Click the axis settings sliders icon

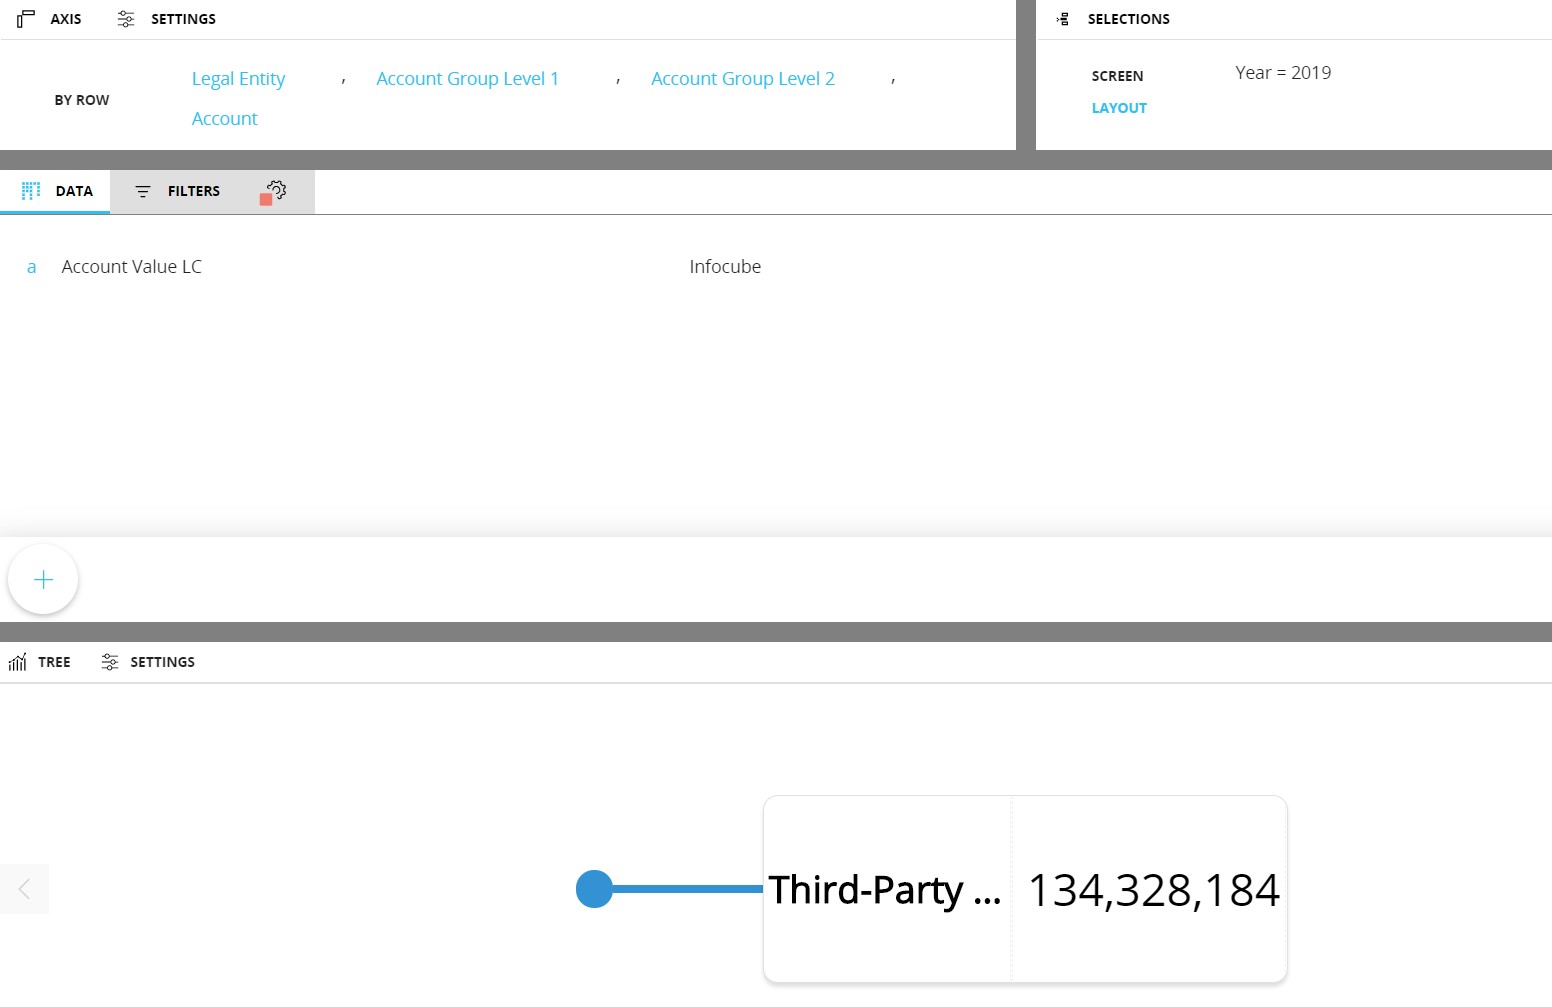[126, 19]
